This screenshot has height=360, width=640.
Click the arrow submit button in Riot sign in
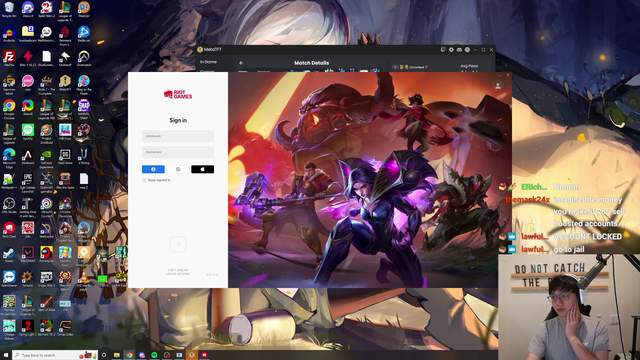click(x=178, y=244)
